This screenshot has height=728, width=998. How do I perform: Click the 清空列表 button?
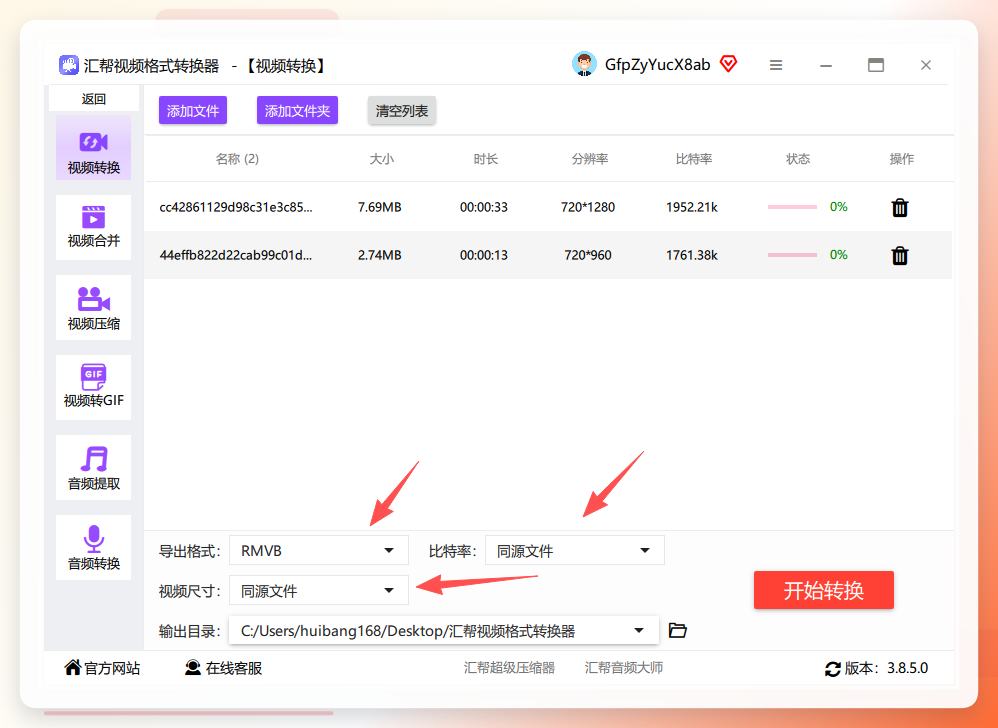click(402, 111)
